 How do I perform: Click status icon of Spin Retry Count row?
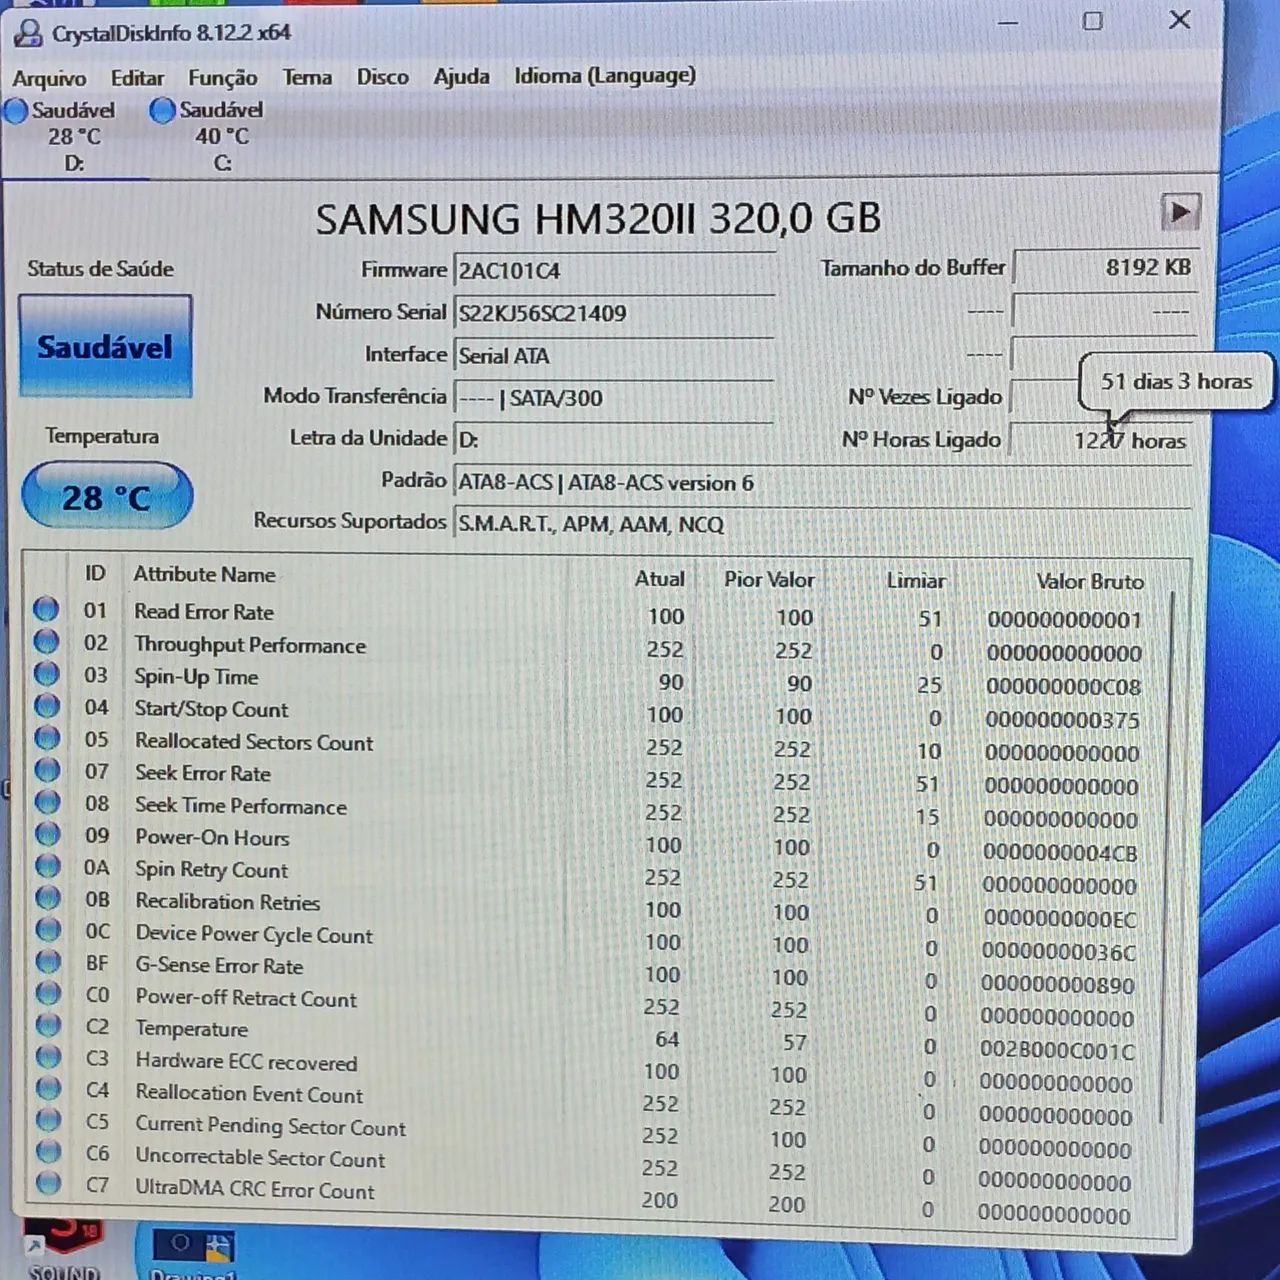coord(47,865)
